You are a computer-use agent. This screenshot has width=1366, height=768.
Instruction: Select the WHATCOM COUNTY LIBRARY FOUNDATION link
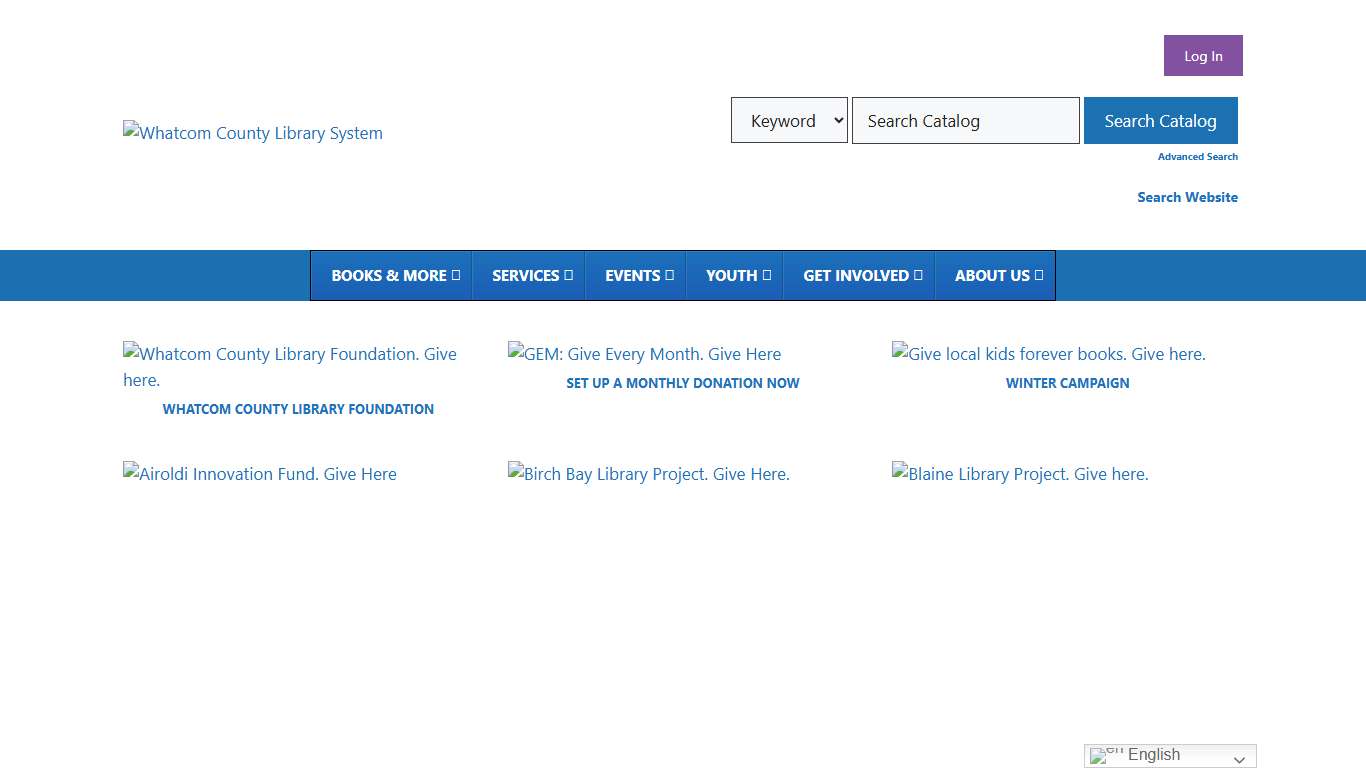point(298,409)
